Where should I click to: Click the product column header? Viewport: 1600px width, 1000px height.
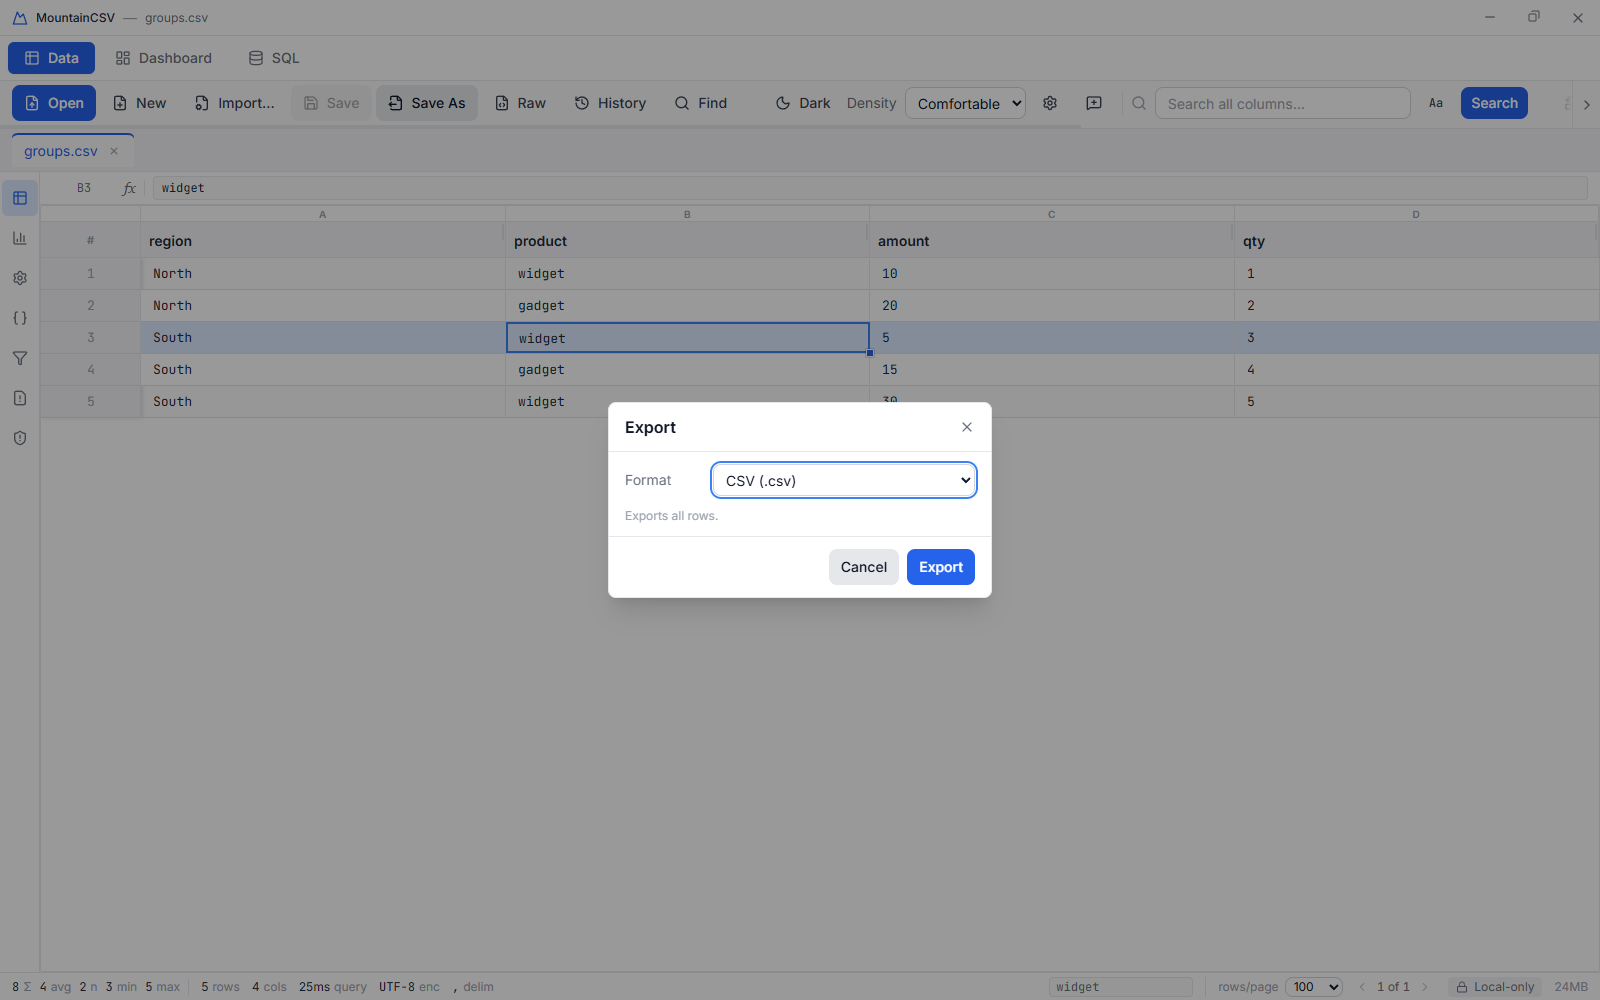click(x=687, y=241)
